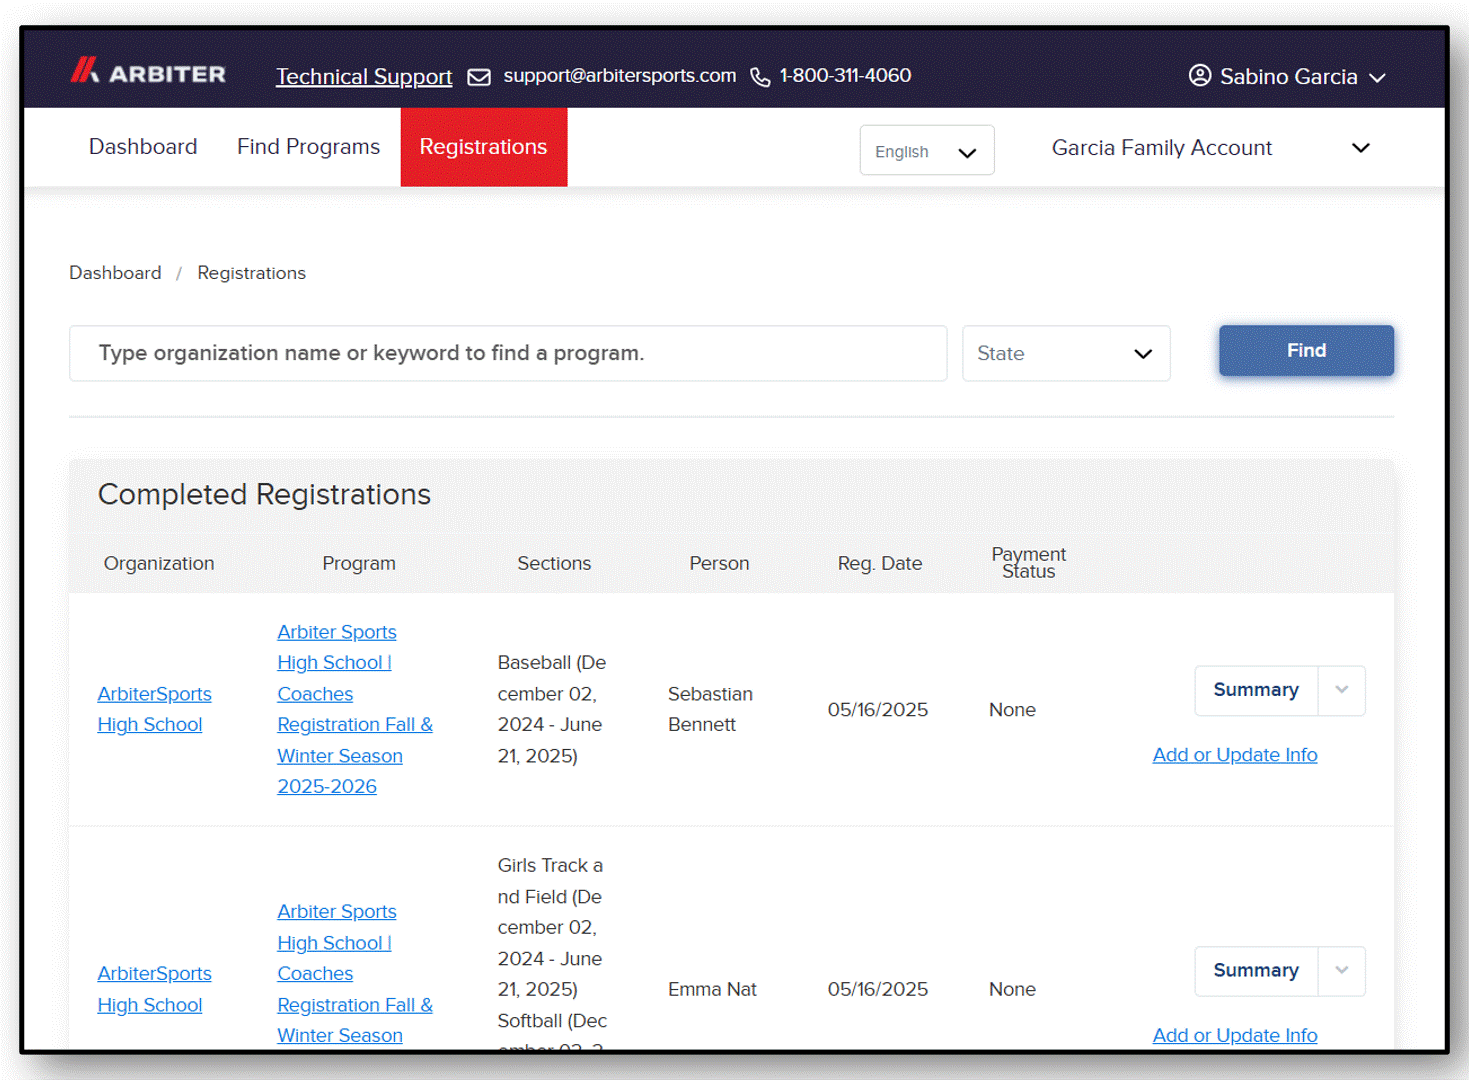Click the Arbiter logo
The image size is (1469, 1080).
coord(148,72)
